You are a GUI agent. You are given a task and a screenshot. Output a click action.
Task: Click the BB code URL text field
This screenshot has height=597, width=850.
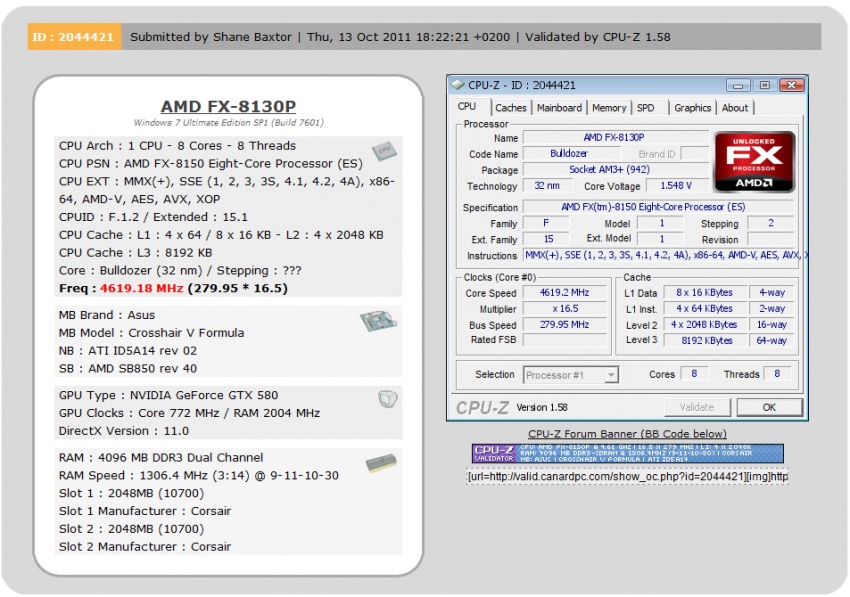[627, 477]
